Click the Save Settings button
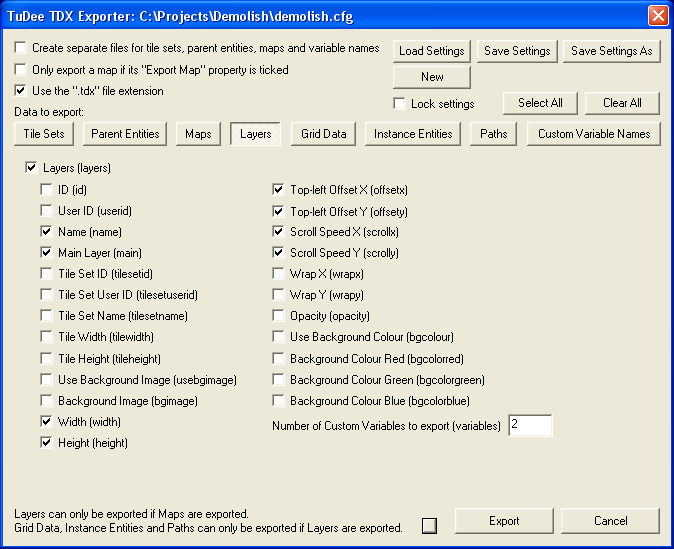 tap(517, 51)
